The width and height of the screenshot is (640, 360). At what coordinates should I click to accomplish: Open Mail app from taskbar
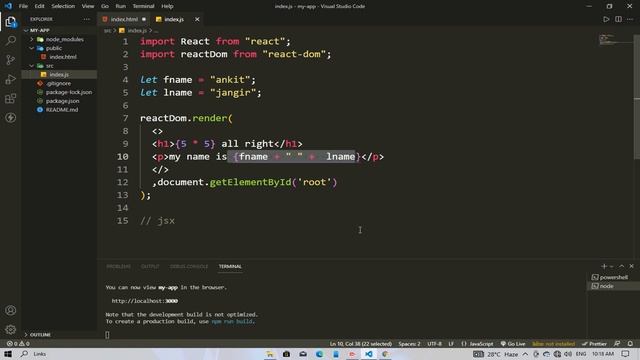point(303,354)
